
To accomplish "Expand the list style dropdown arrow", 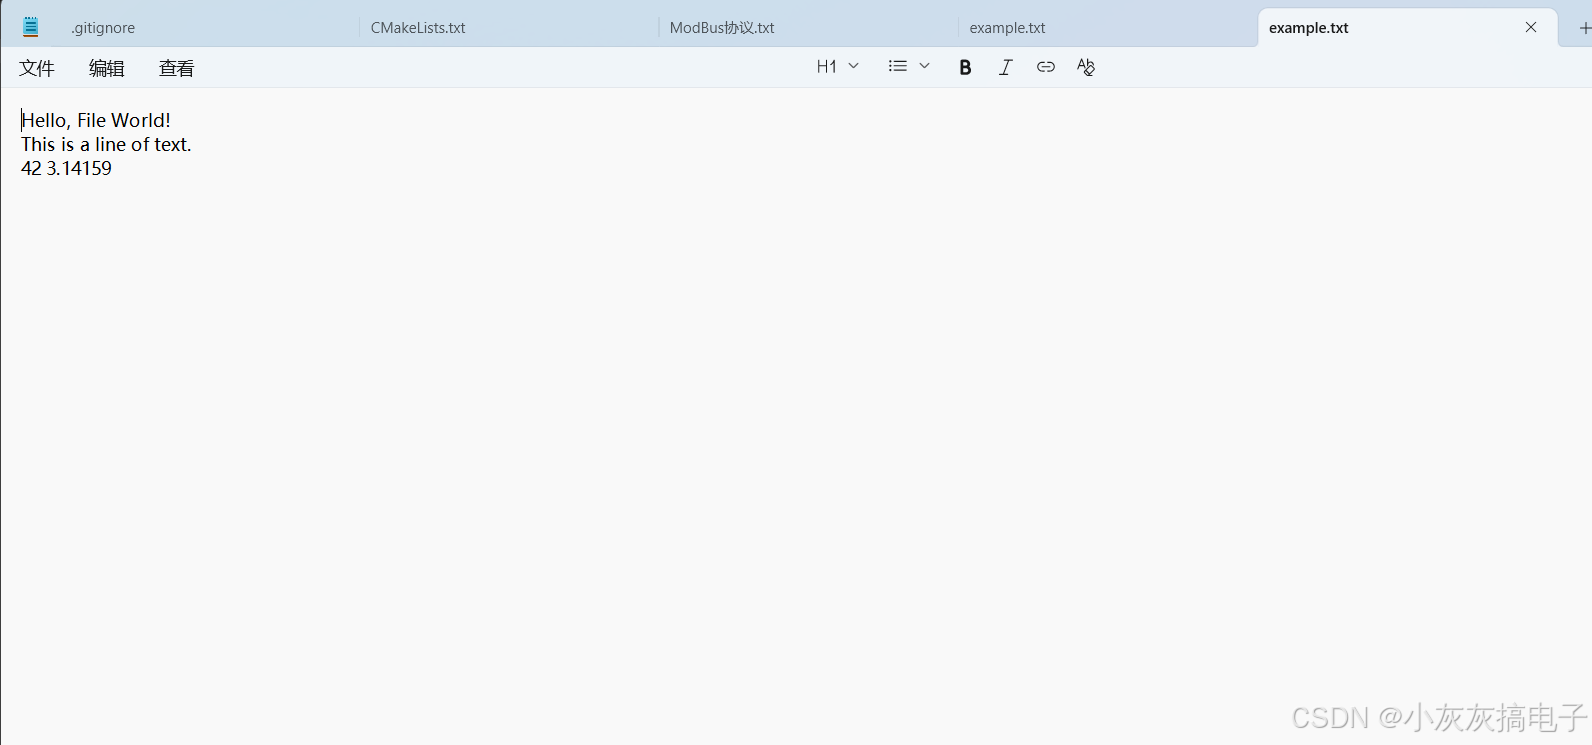I will [924, 66].
